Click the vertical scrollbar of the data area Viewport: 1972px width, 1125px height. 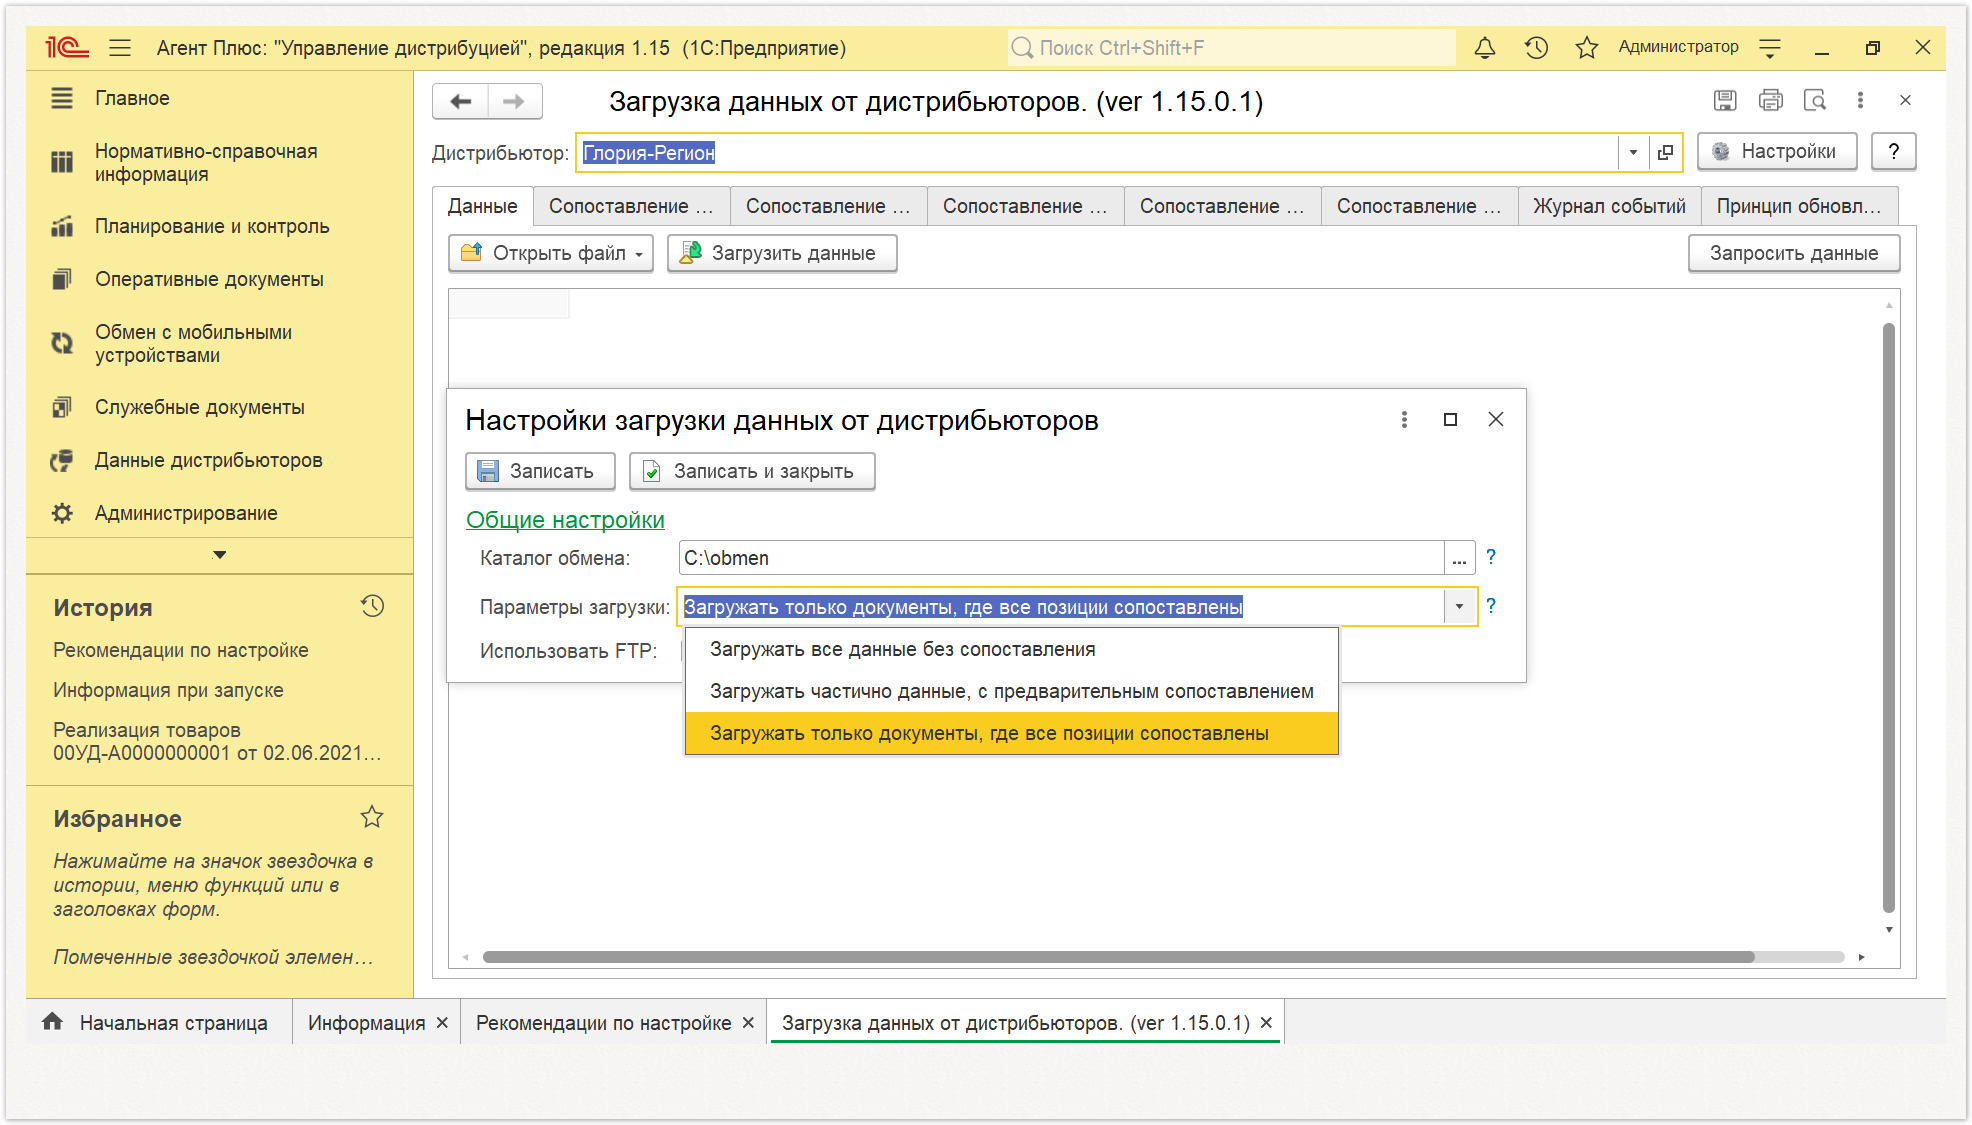(x=1889, y=617)
